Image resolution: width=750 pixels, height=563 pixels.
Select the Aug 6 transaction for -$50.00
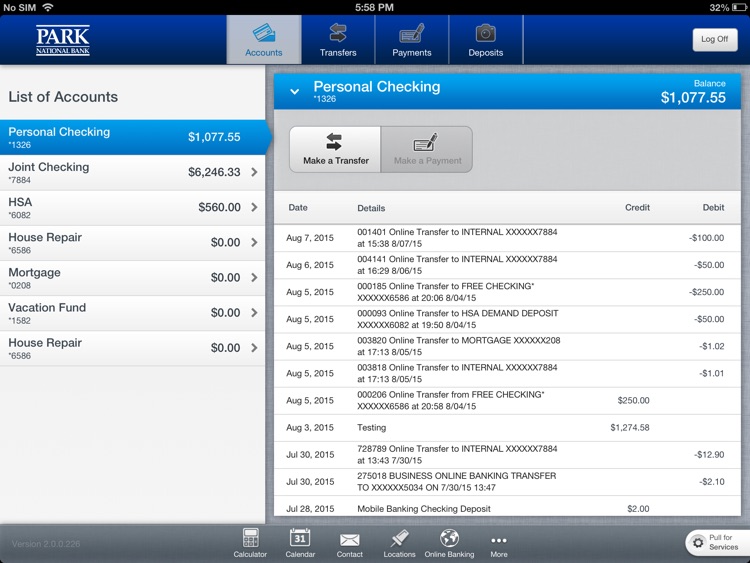tap(507, 265)
